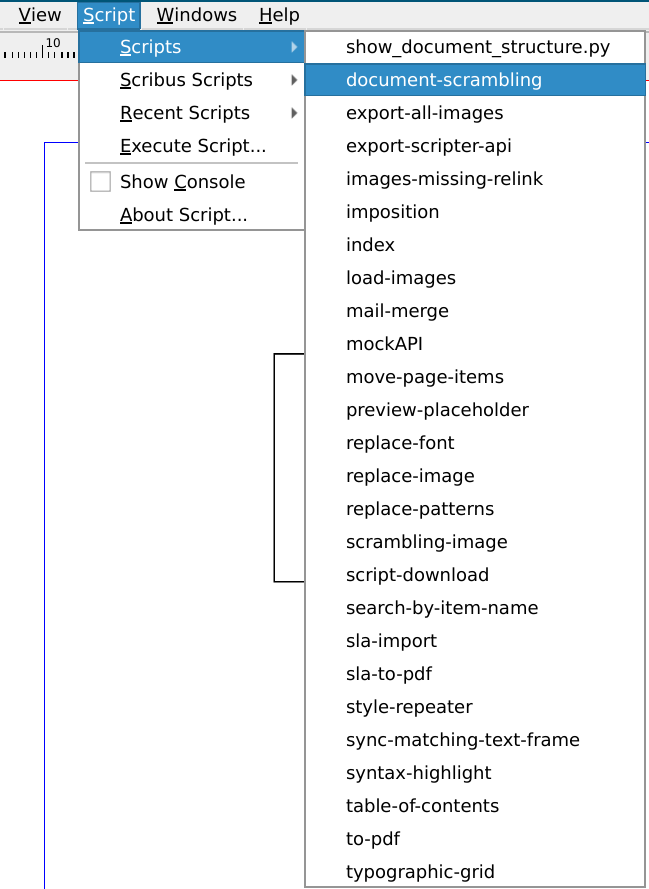Launch the imposition script

[x=392, y=212]
